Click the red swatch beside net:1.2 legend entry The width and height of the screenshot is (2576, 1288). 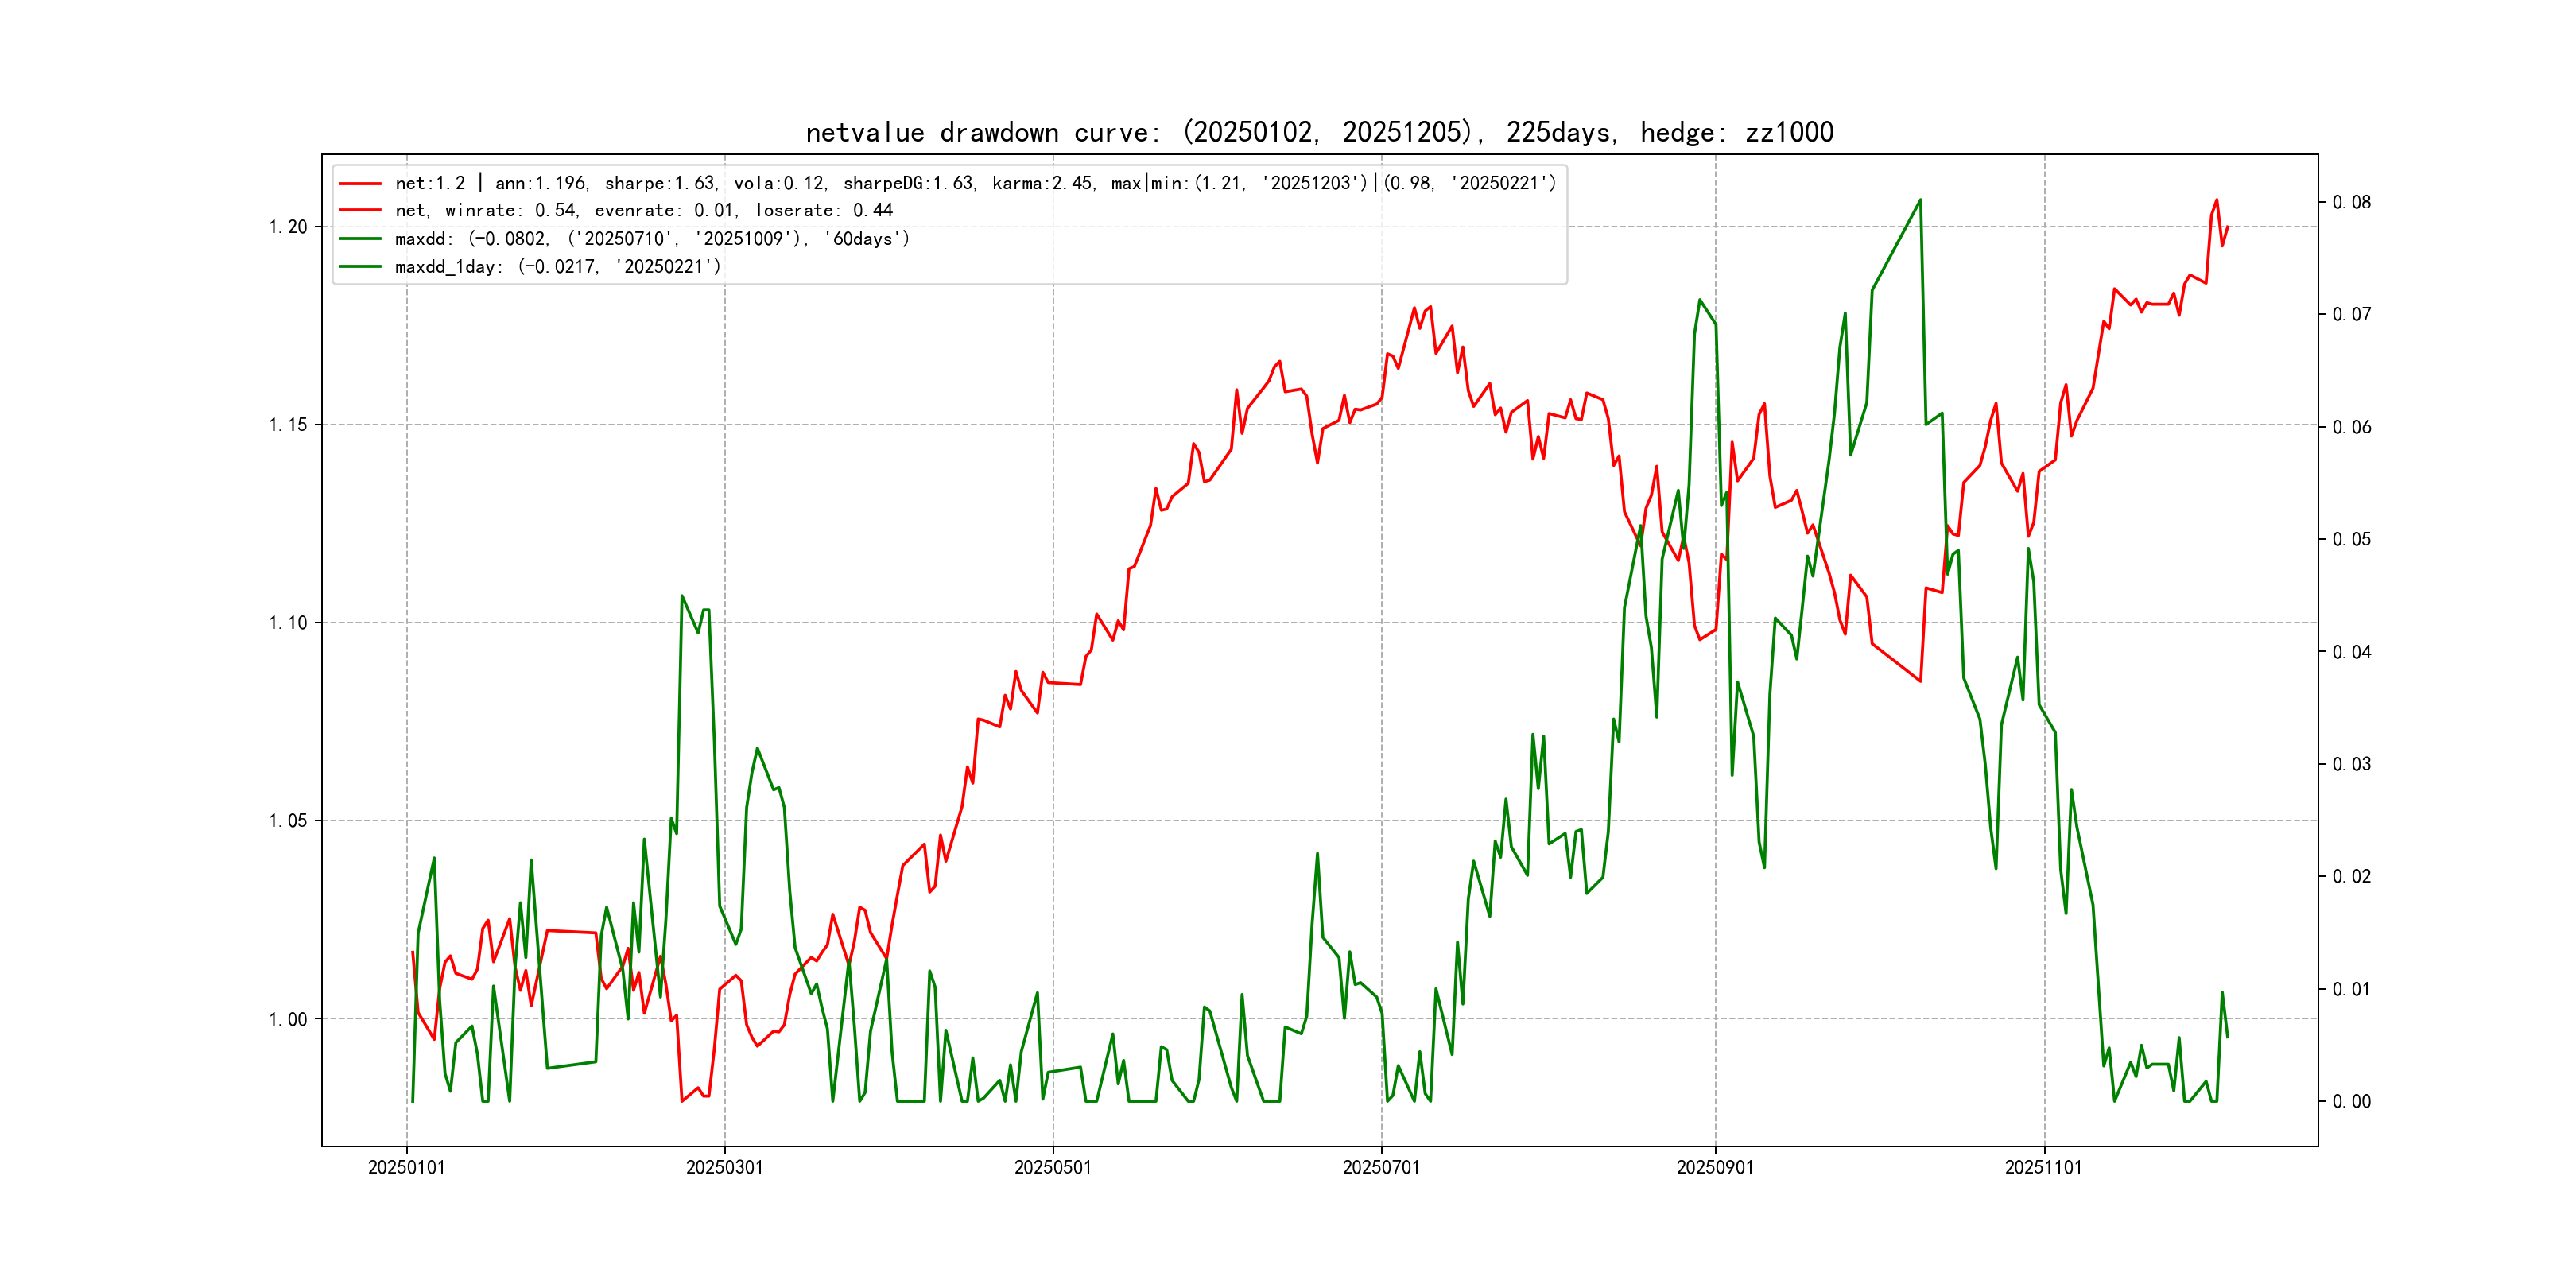coord(360,183)
